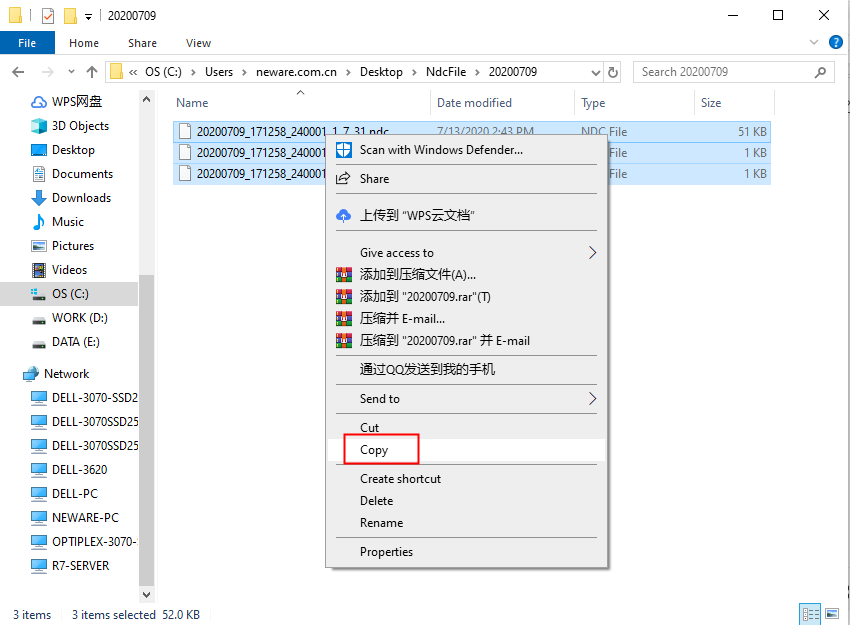Choose 压缩并 E-mail... entry

pos(466,319)
